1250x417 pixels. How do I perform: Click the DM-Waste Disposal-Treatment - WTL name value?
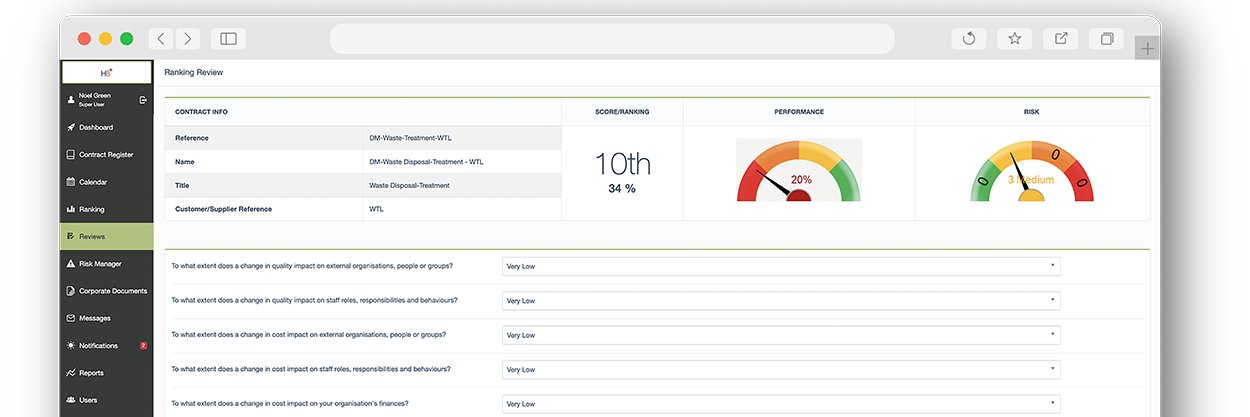click(426, 162)
